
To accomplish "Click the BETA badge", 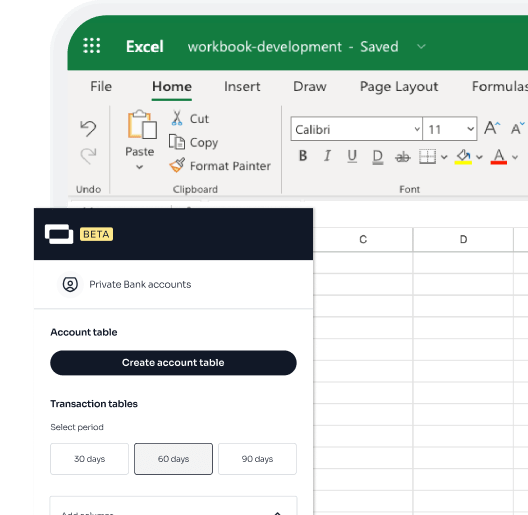I will pos(96,234).
